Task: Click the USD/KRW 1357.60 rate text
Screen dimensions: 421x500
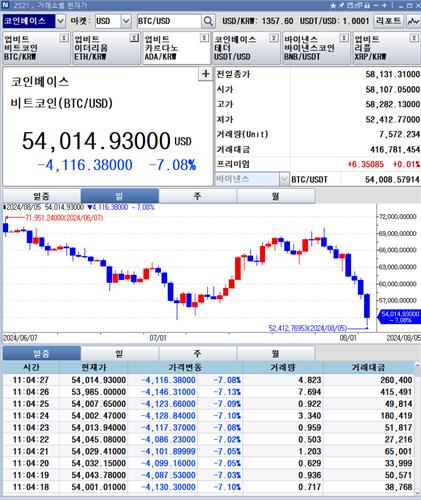Action: click(258, 21)
